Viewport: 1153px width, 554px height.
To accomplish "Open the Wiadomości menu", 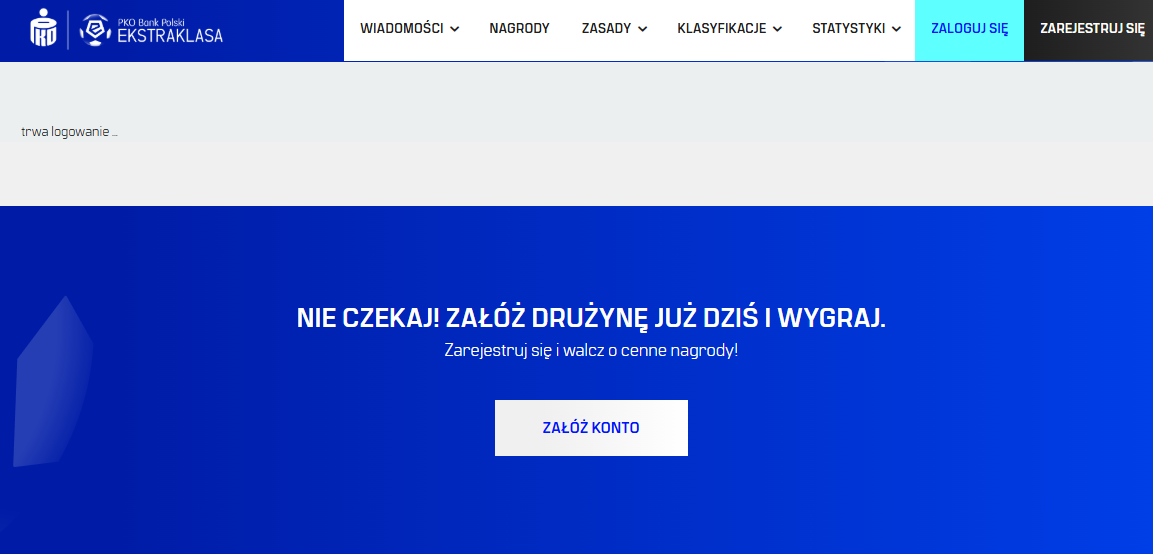I will tap(401, 29).
